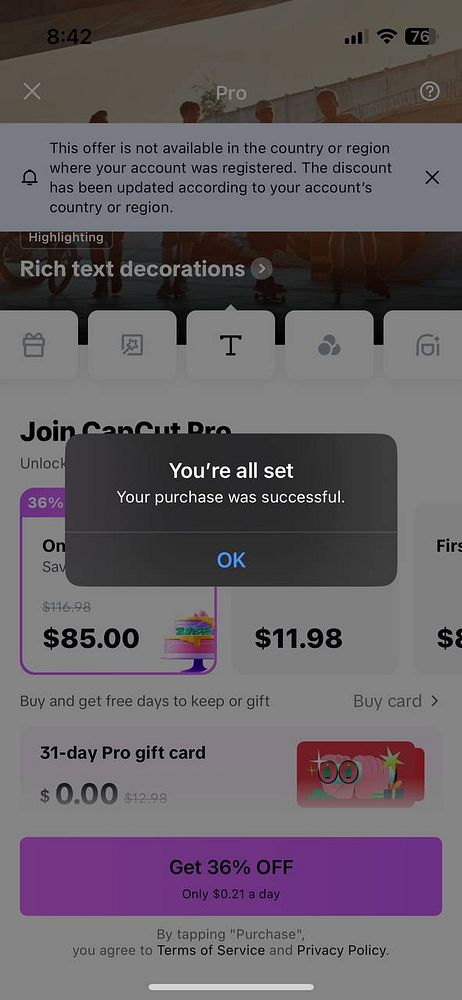Tap OK on purchase success dialog

pos(231,560)
